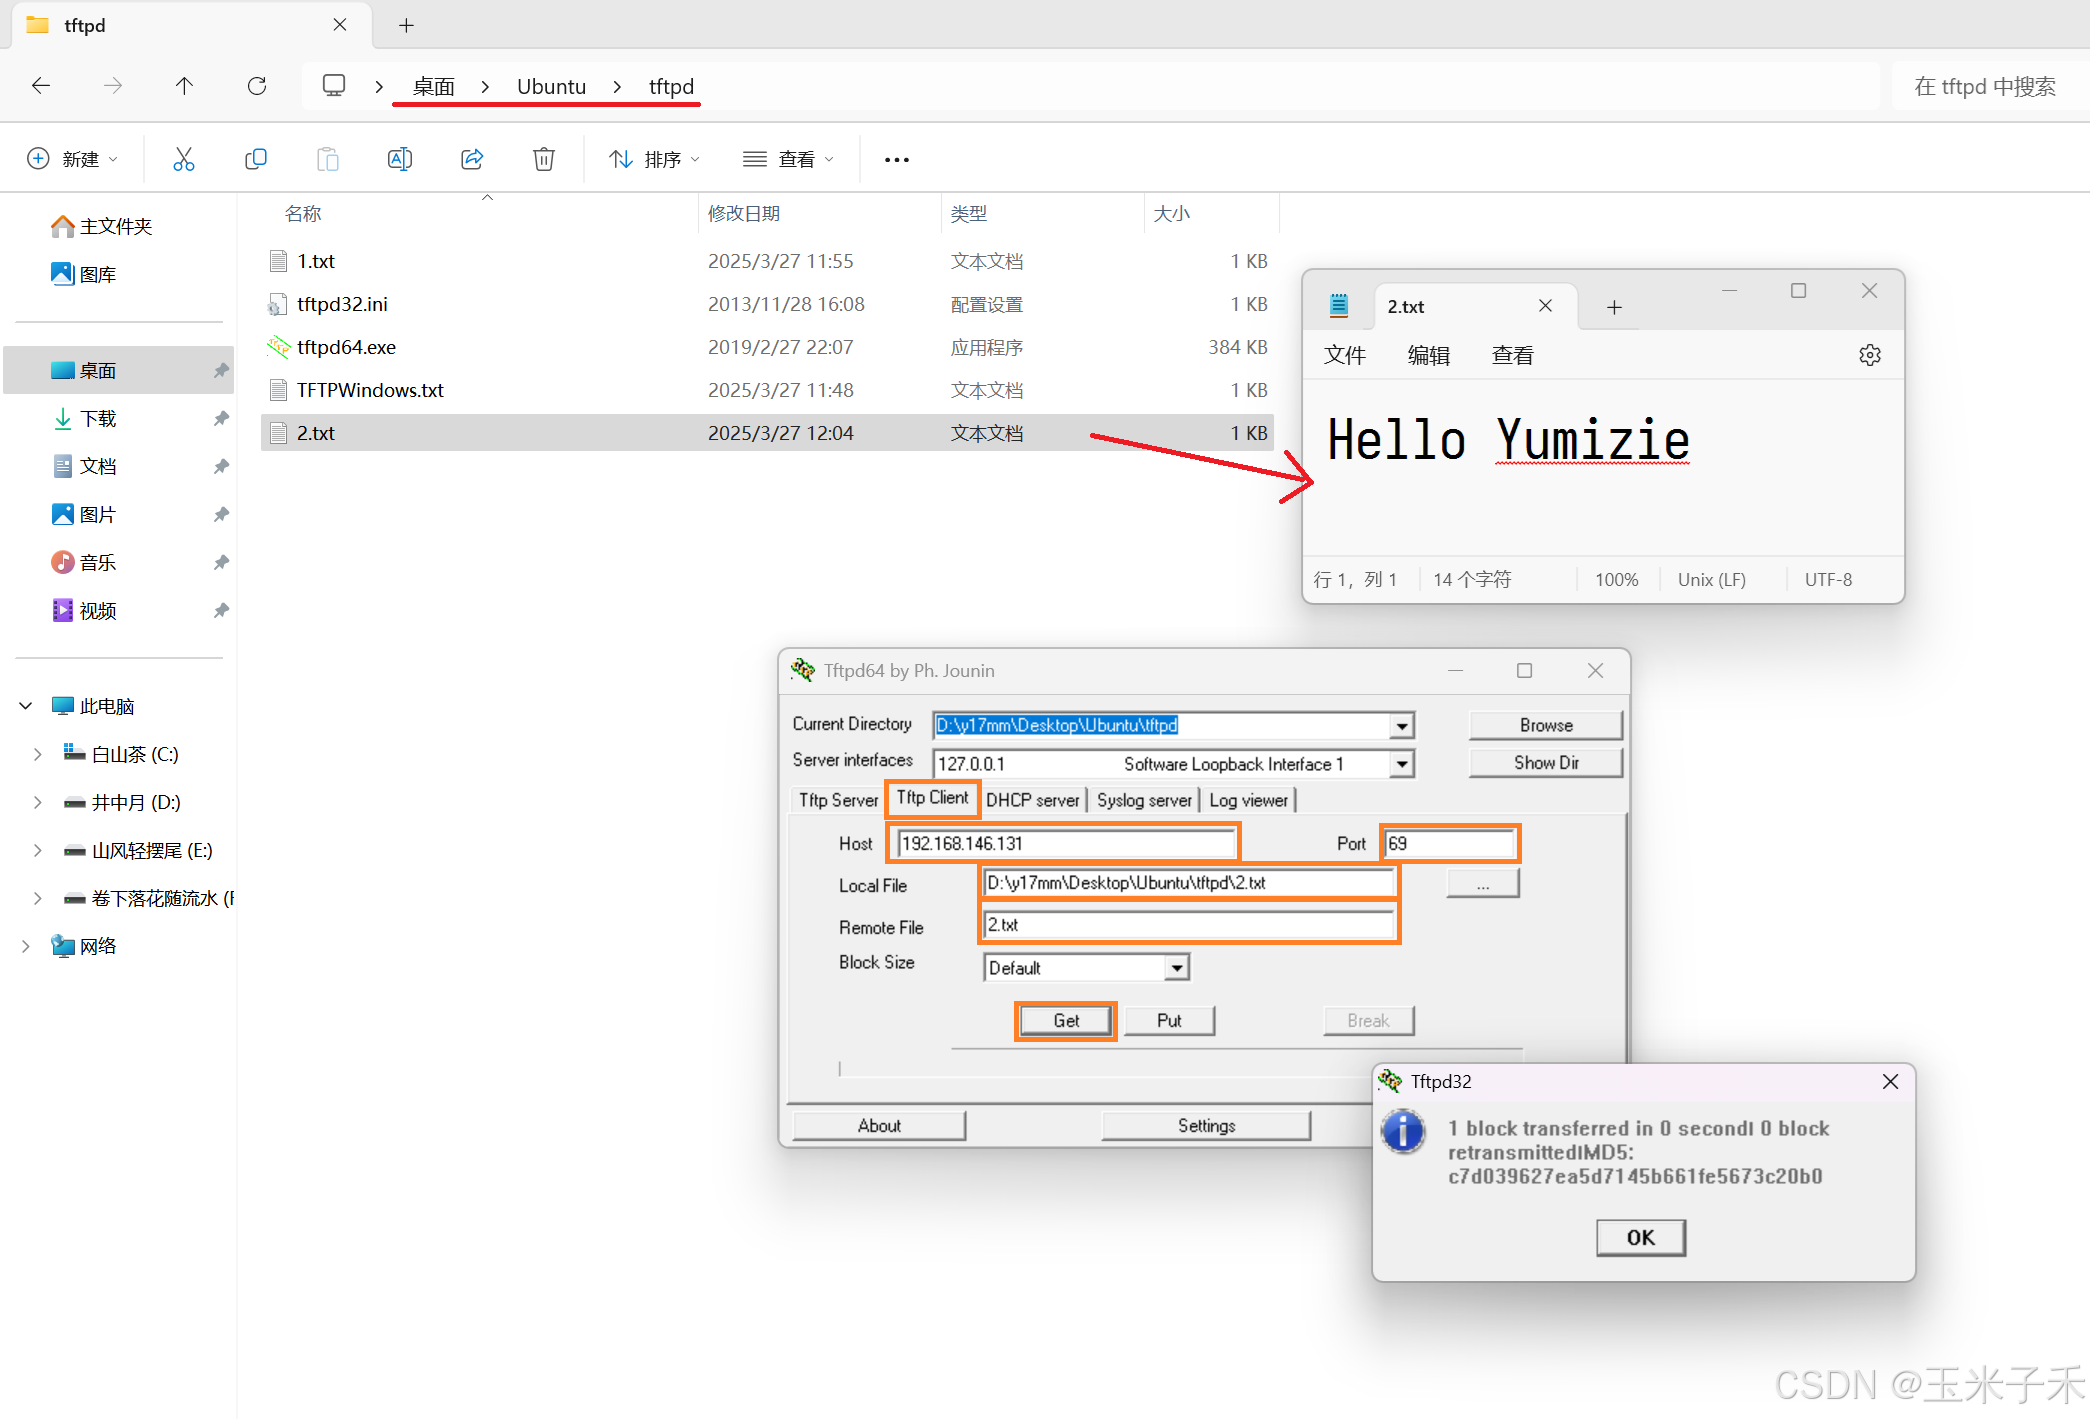The width and height of the screenshot is (2090, 1419).
Task: Click the Cut scissors icon in the toolbar
Action: 184,159
